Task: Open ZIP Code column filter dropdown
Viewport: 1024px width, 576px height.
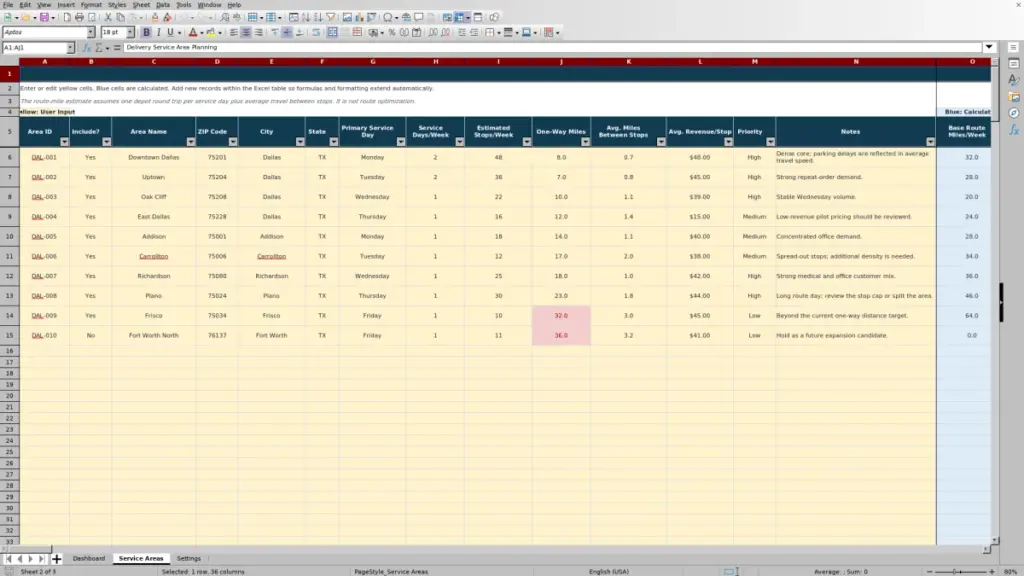Action: [x=233, y=142]
